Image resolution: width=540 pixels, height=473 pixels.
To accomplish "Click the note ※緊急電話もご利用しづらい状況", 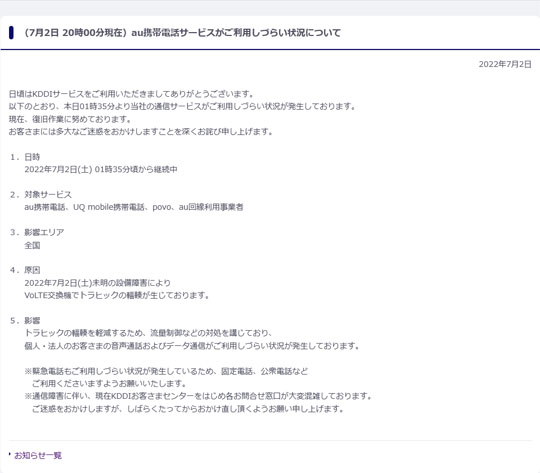I will pyautogui.click(x=166, y=371).
